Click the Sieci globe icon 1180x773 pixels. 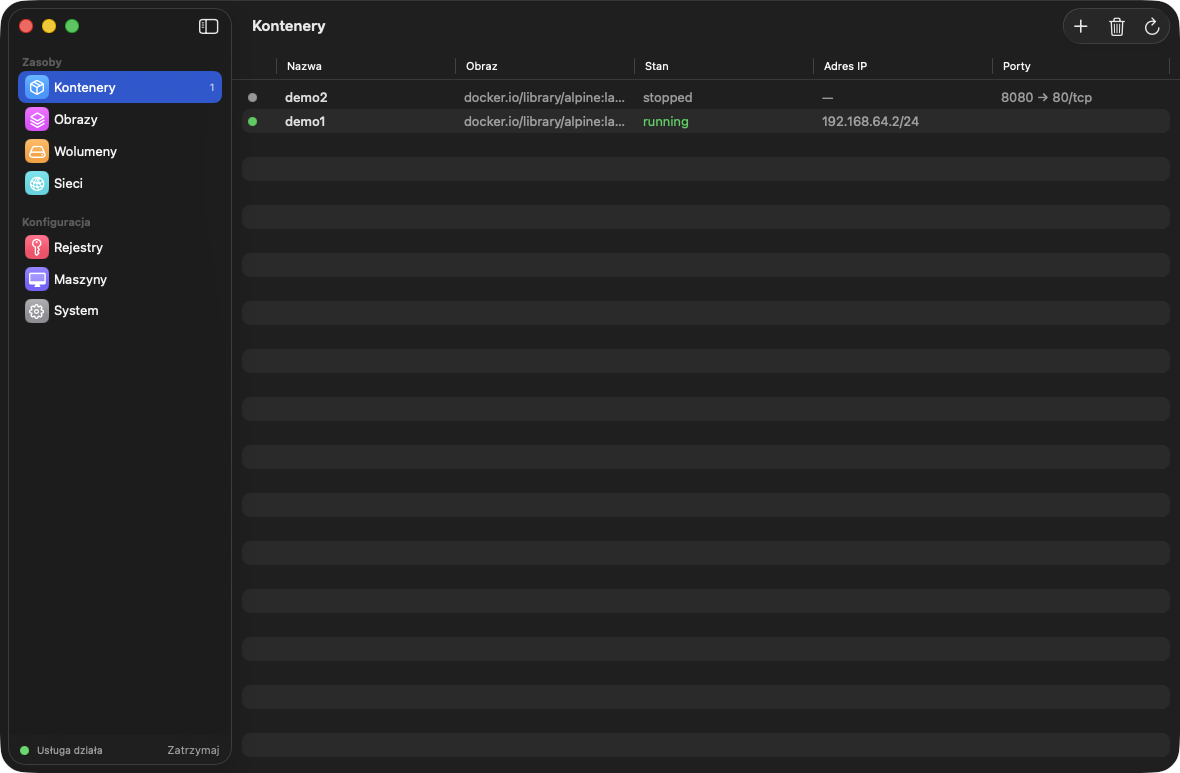[x=37, y=183]
